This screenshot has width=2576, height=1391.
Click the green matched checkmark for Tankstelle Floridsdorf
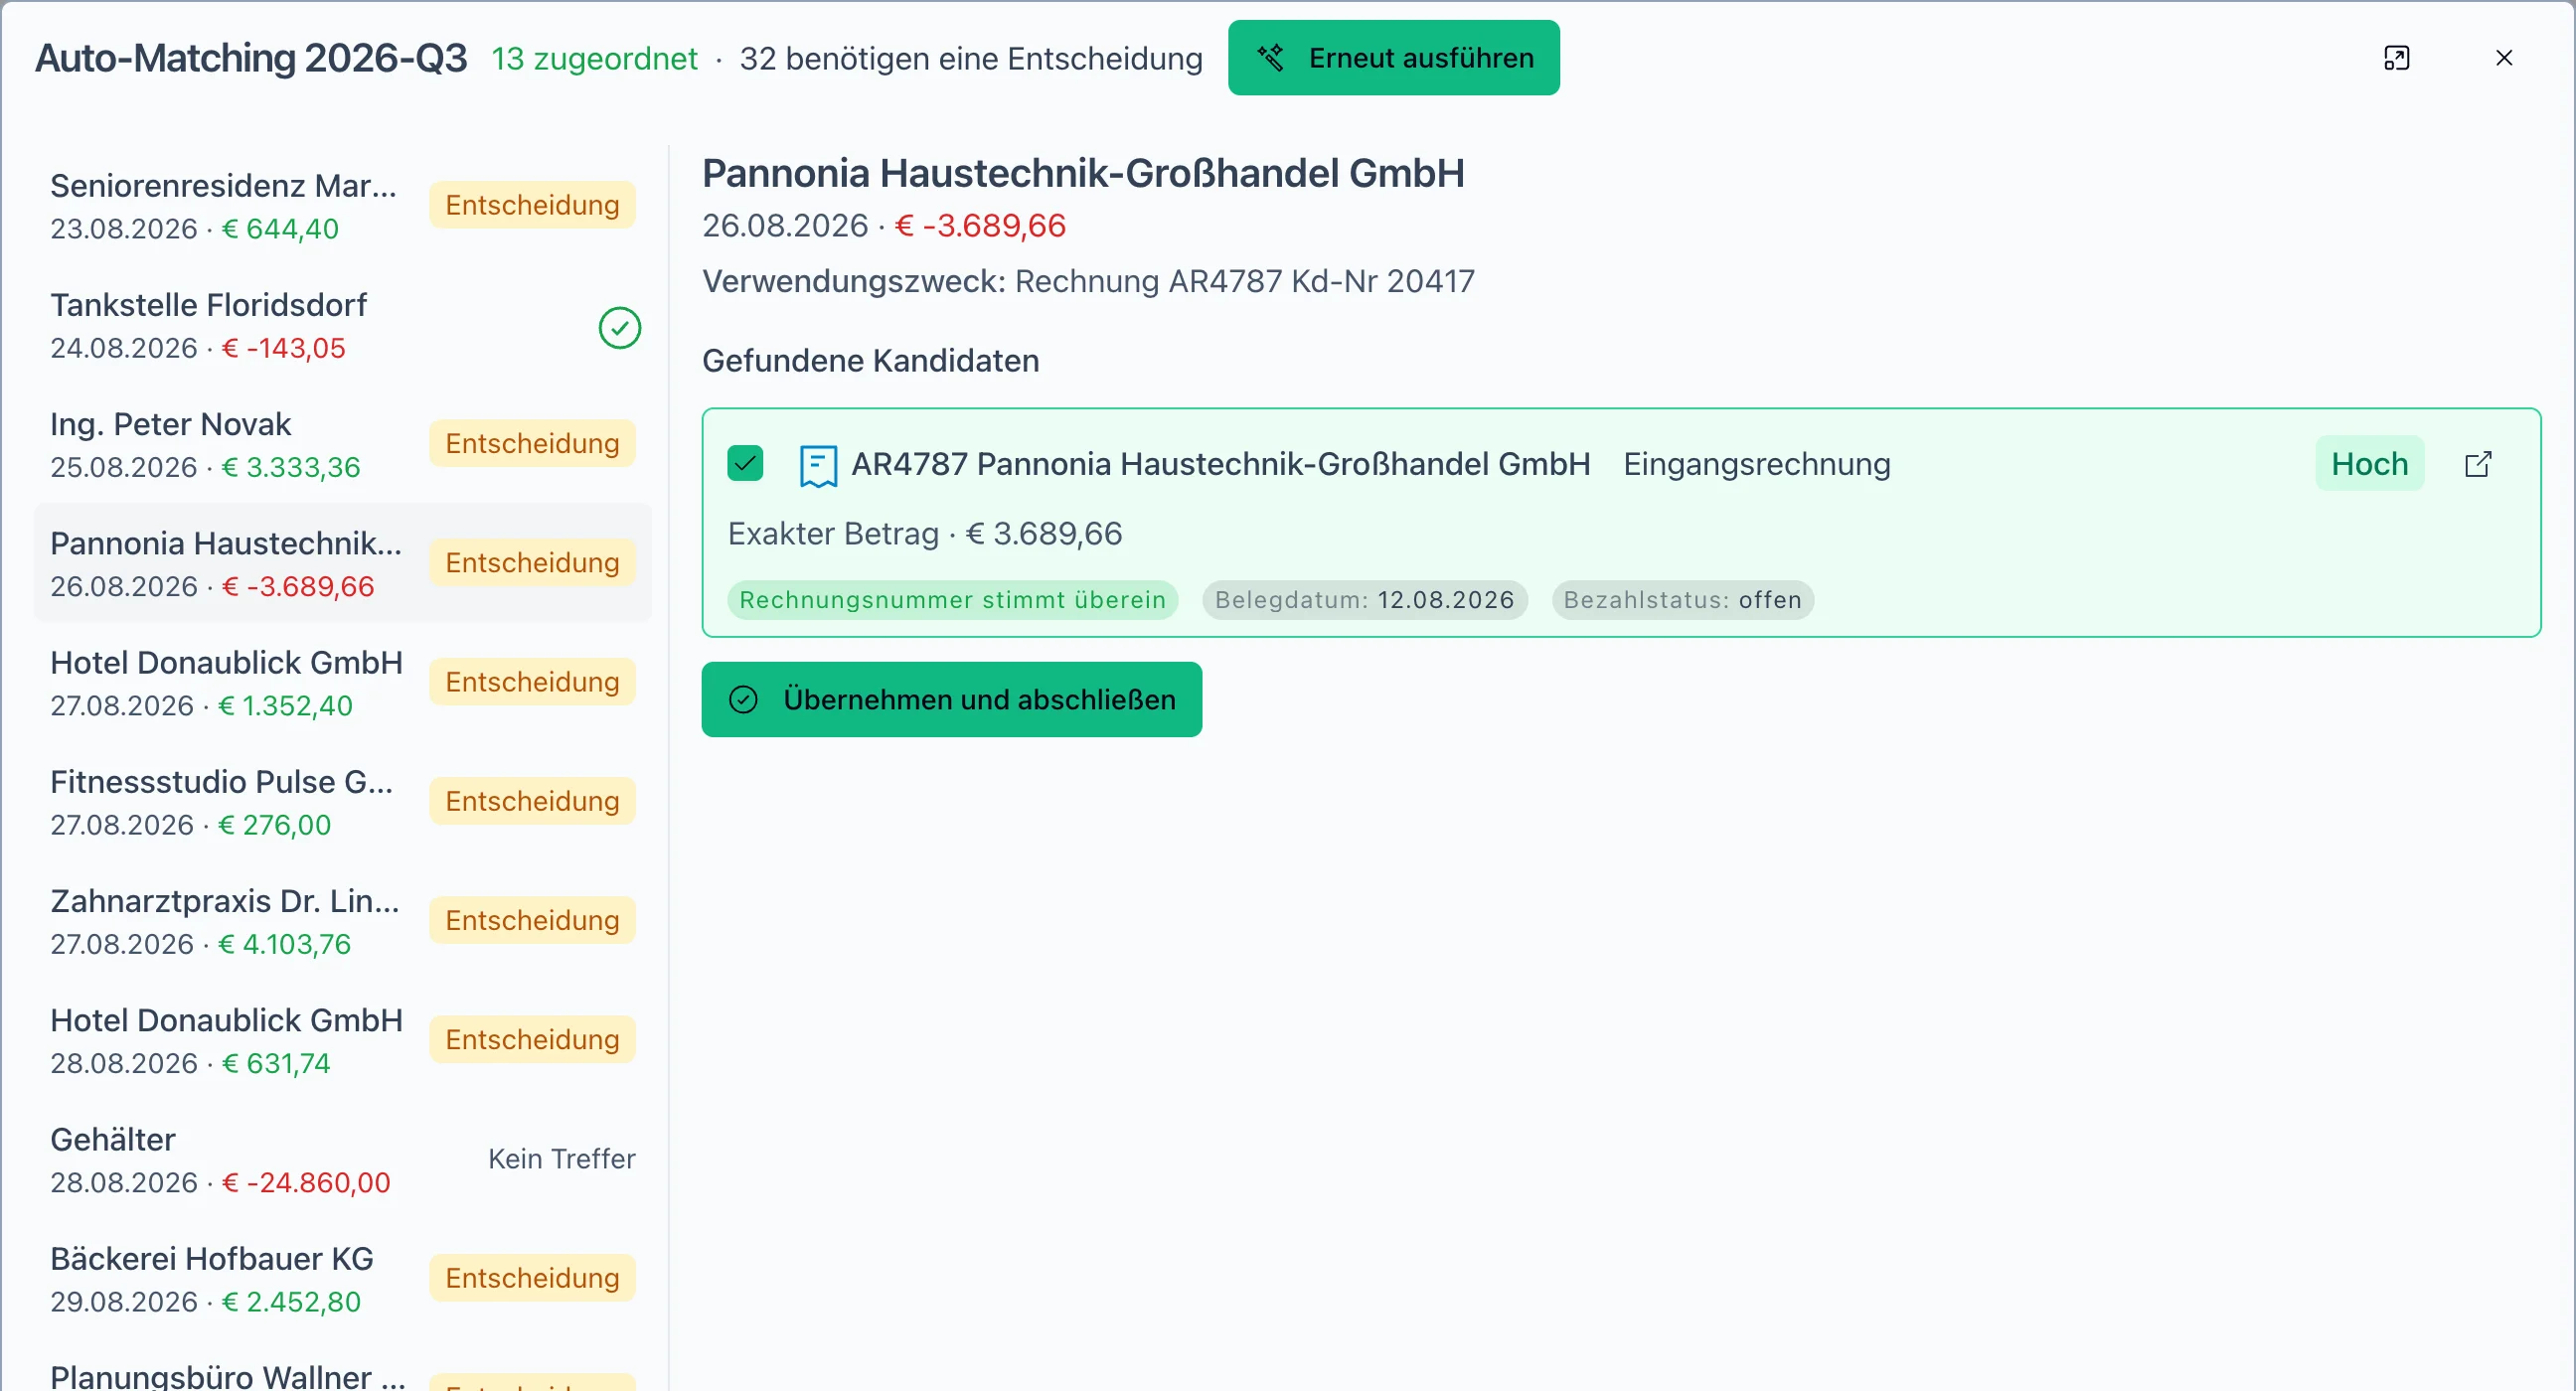click(619, 328)
